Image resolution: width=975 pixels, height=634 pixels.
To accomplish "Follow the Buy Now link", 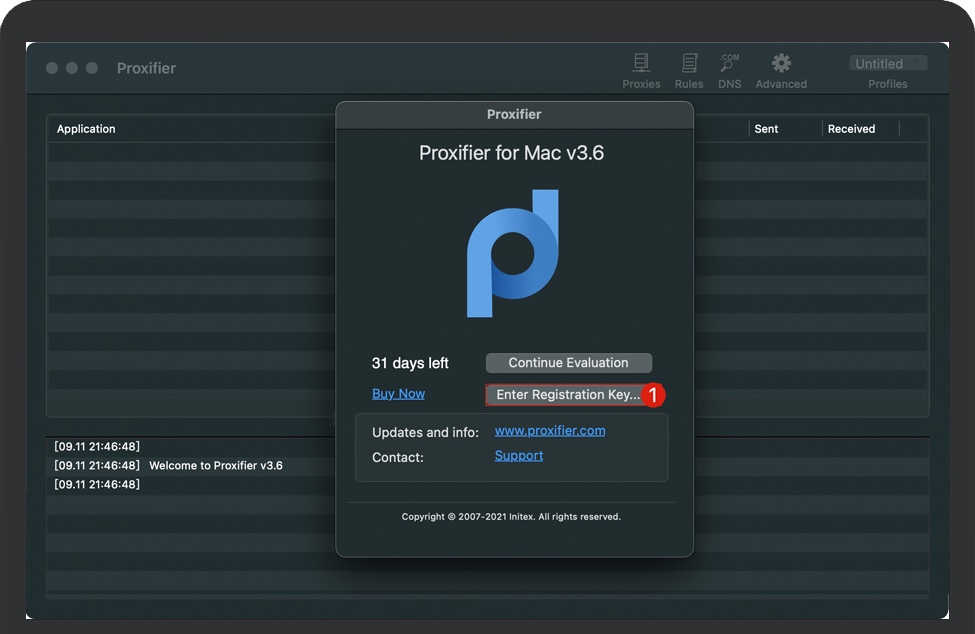I will [x=398, y=394].
